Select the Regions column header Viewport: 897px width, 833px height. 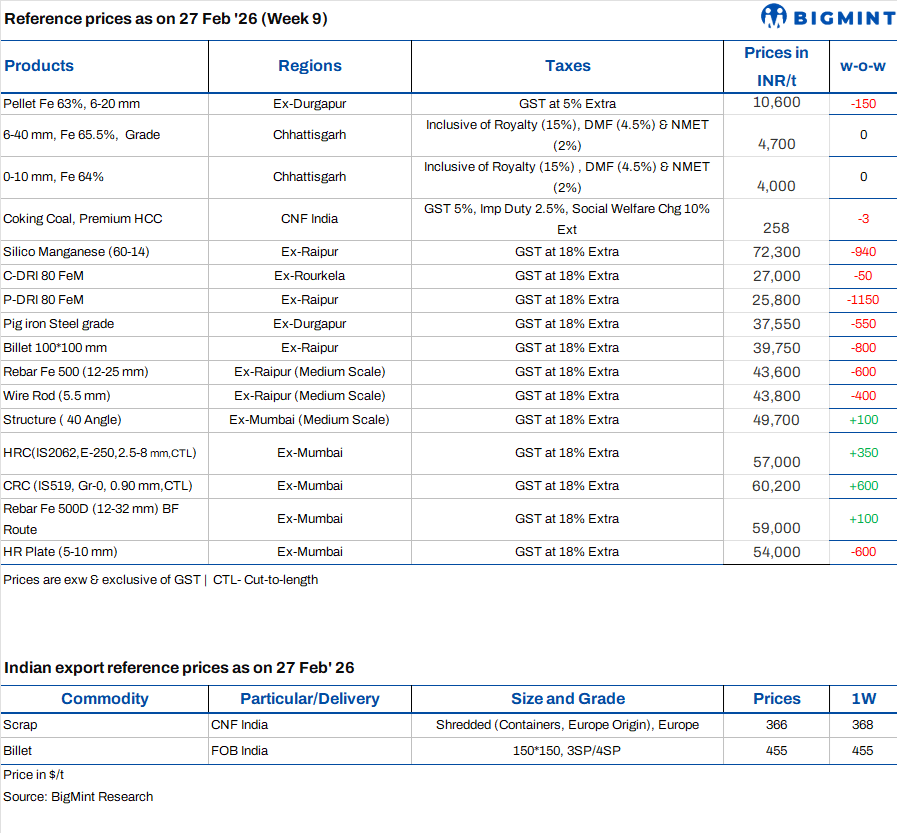310,66
